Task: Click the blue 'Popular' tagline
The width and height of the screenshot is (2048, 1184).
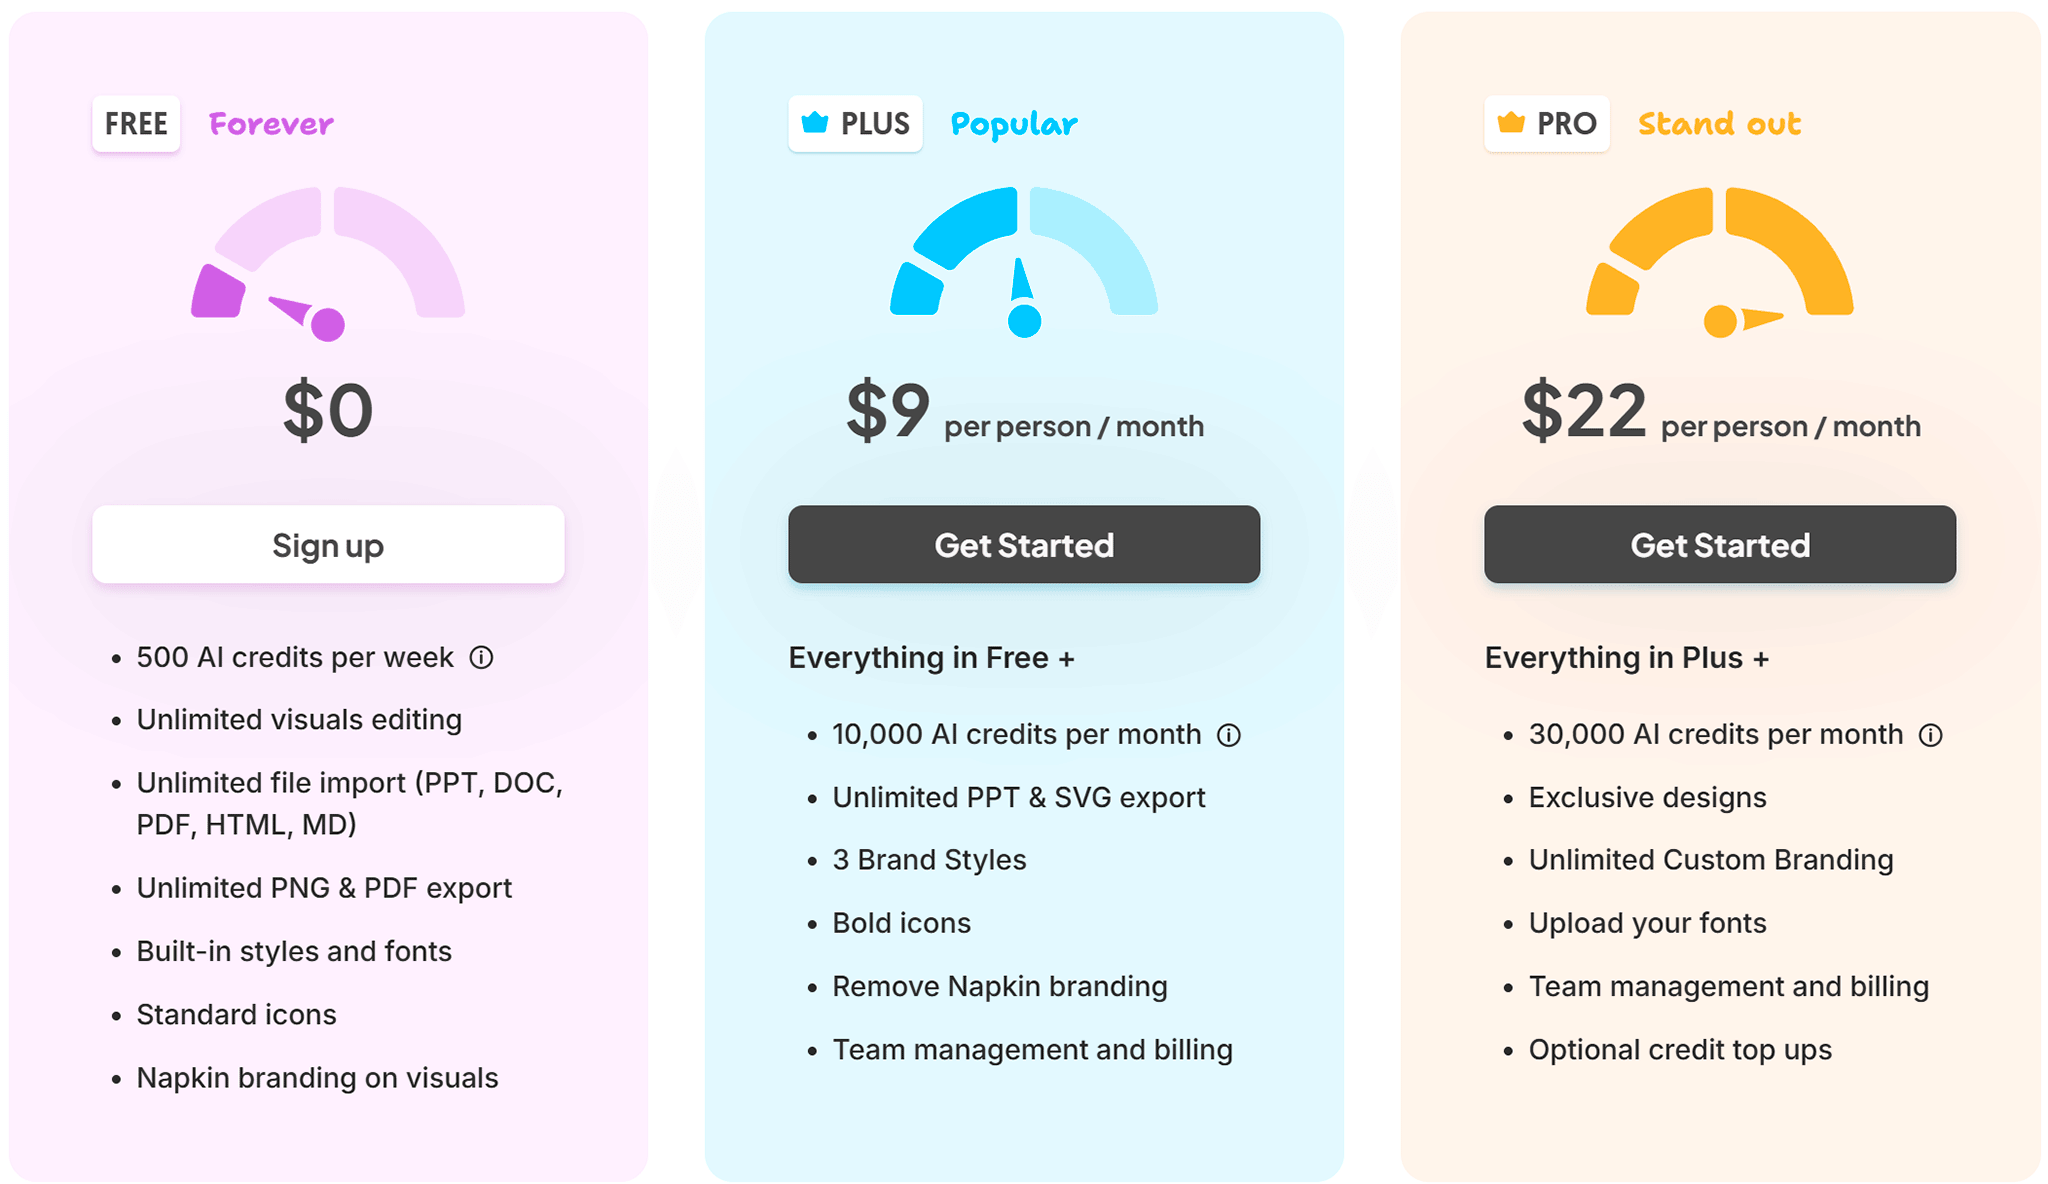Action: (1014, 125)
